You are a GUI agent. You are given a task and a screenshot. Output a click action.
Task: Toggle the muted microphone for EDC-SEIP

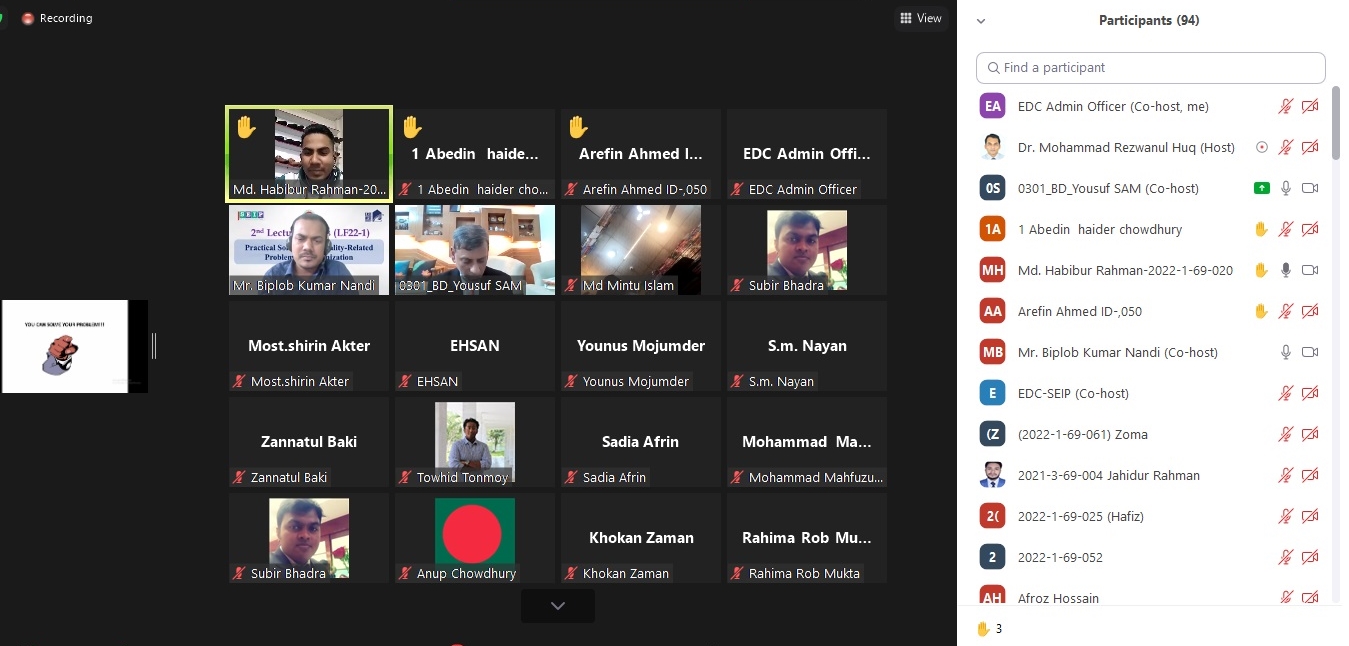pos(1286,393)
